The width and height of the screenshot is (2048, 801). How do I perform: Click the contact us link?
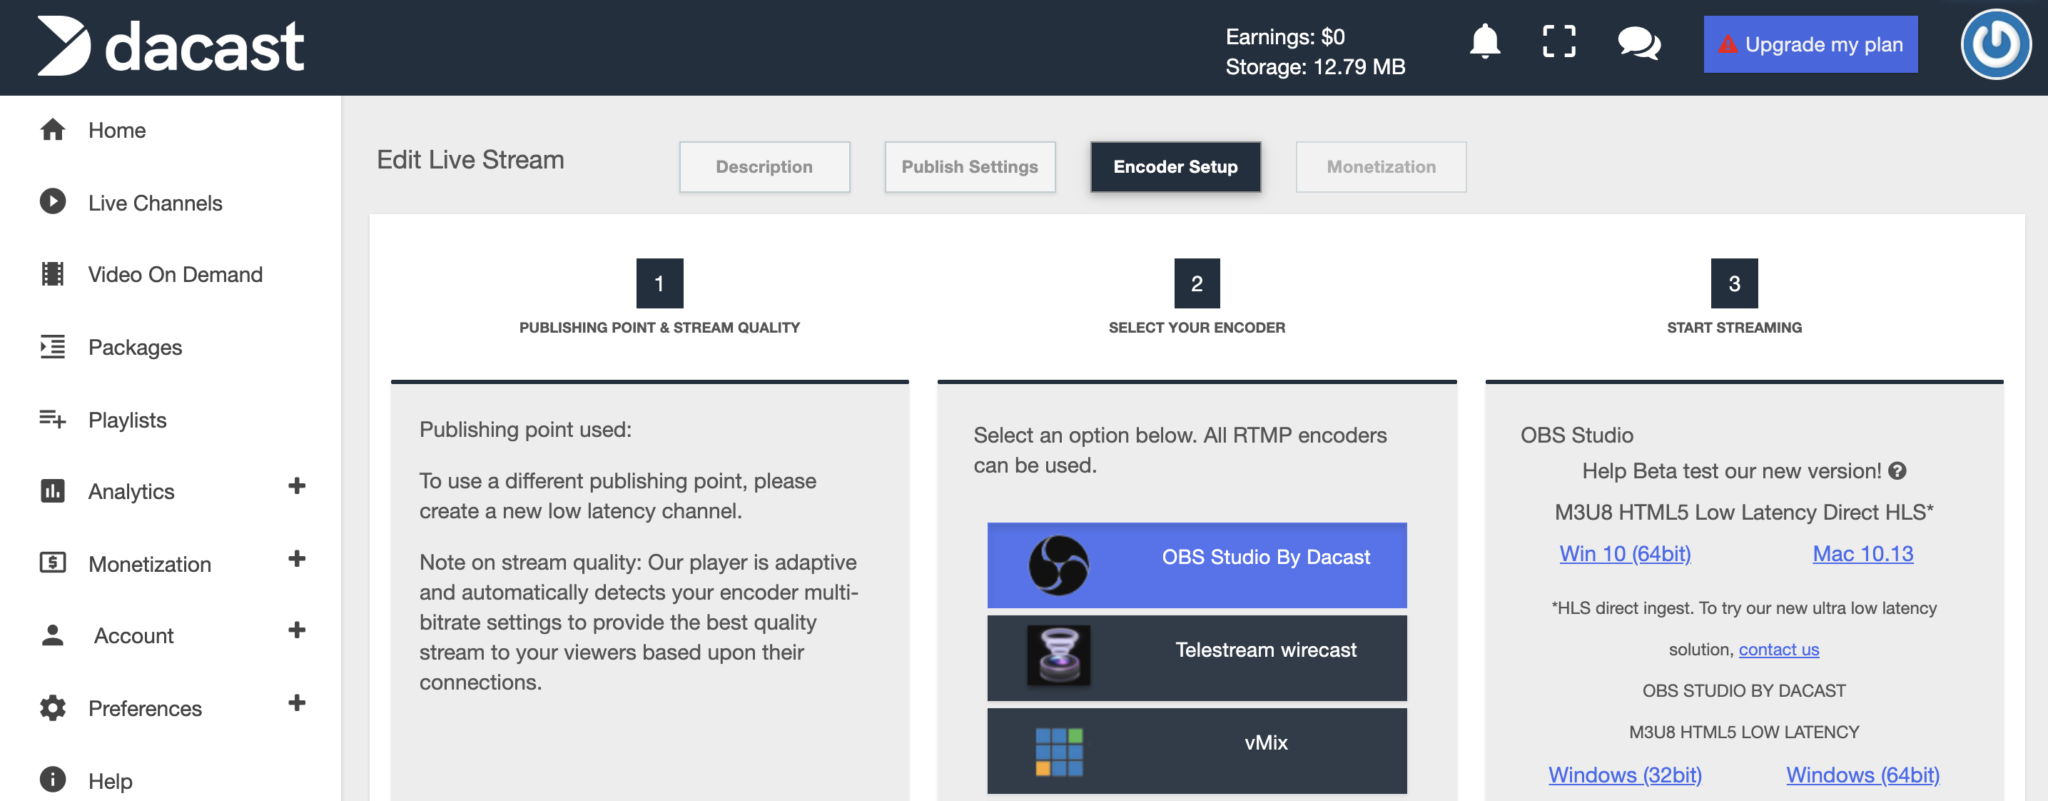[x=1779, y=650]
